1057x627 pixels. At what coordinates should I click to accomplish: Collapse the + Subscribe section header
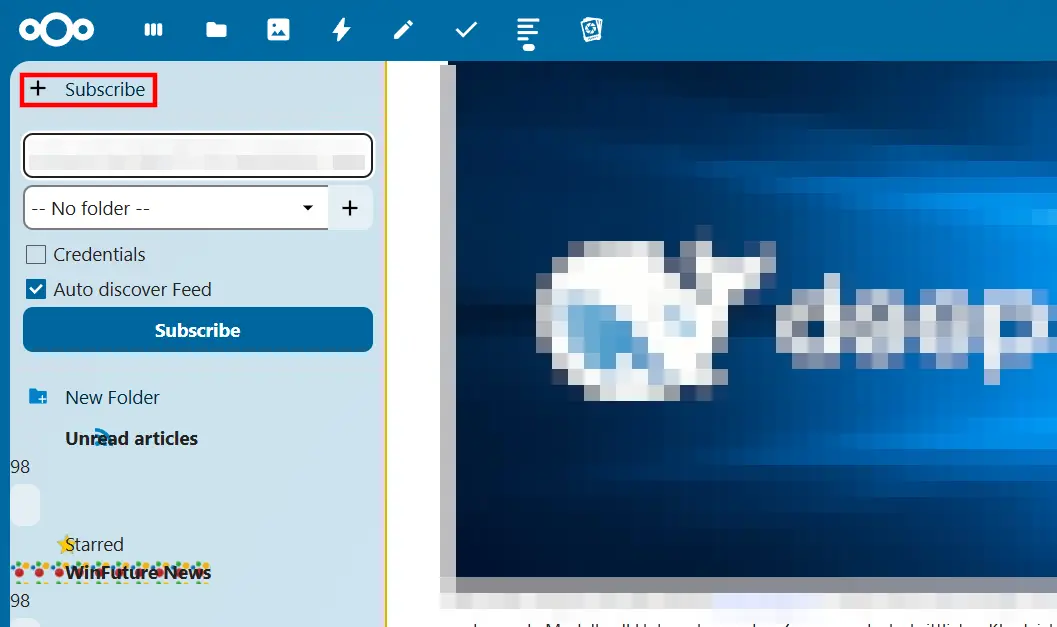pos(89,90)
